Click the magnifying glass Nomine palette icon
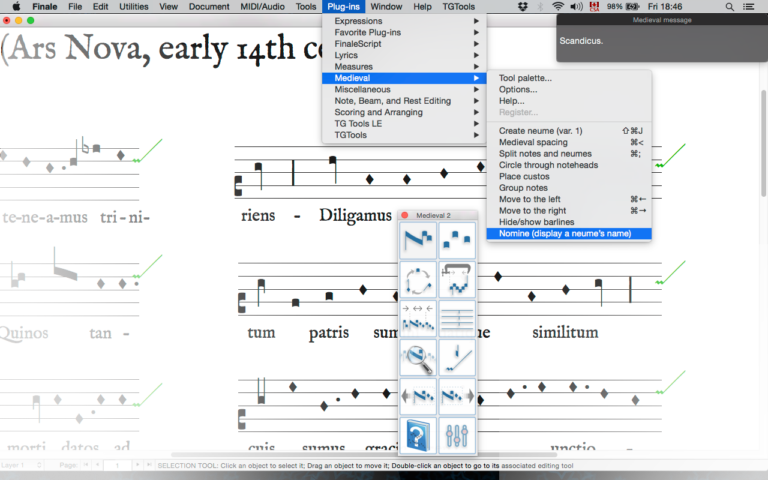The height and width of the screenshot is (480, 768). point(418,358)
